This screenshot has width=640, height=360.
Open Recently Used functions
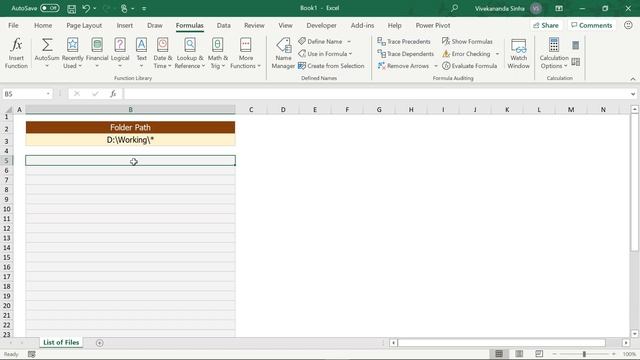tap(72, 53)
